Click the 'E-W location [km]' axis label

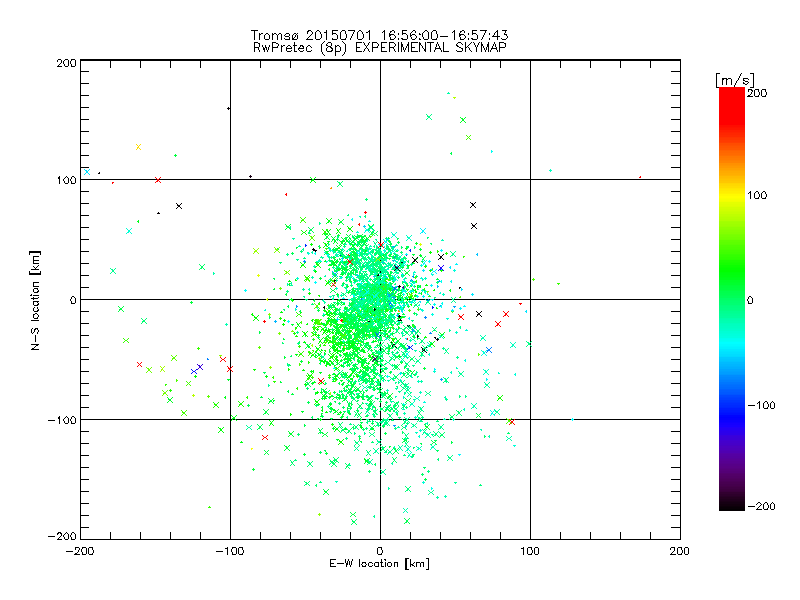click(x=379, y=564)
